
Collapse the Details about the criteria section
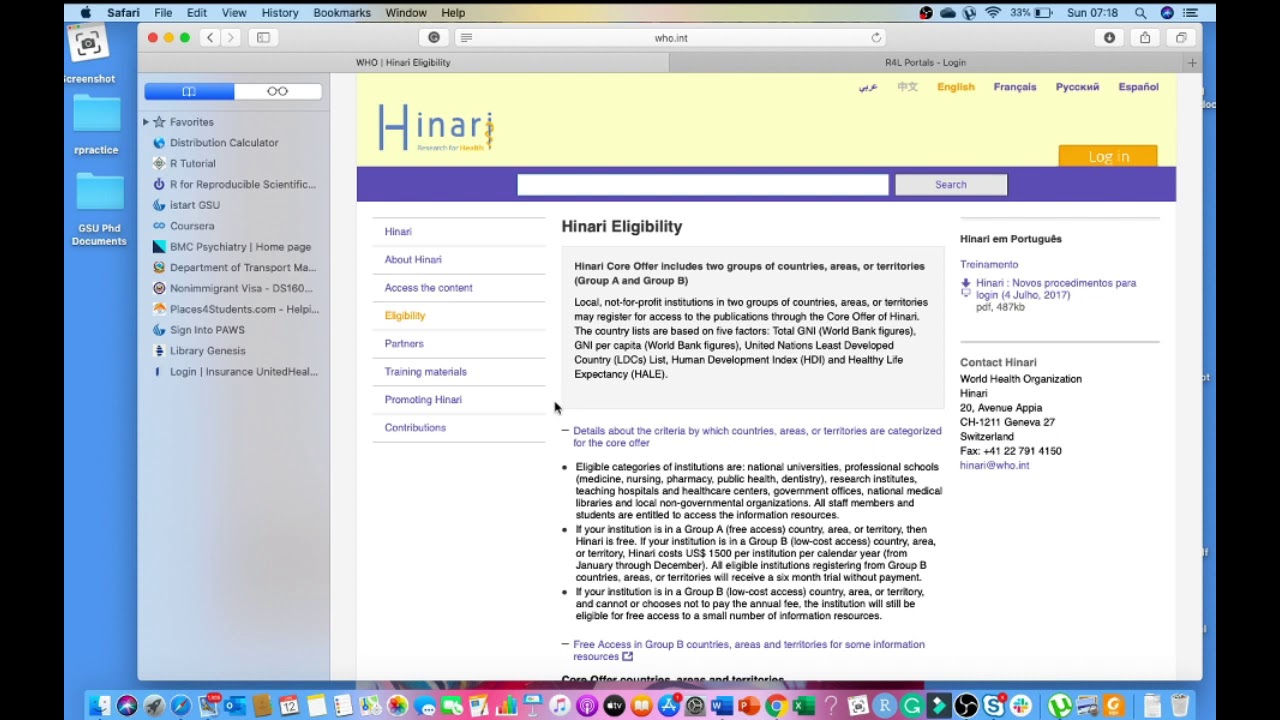[757, 436]
